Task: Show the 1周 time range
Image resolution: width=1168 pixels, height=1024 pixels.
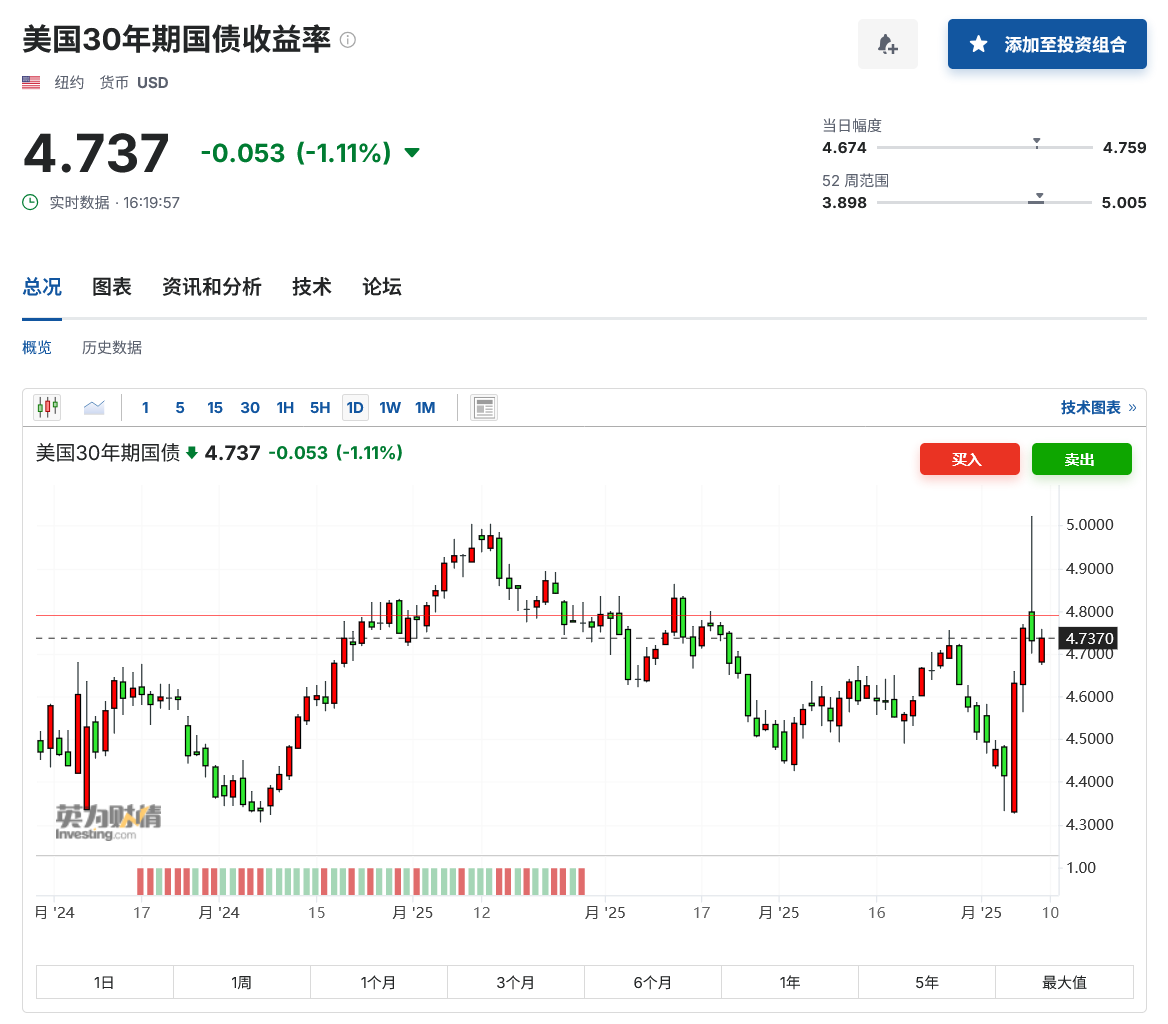Action: [x=241, y=982]
